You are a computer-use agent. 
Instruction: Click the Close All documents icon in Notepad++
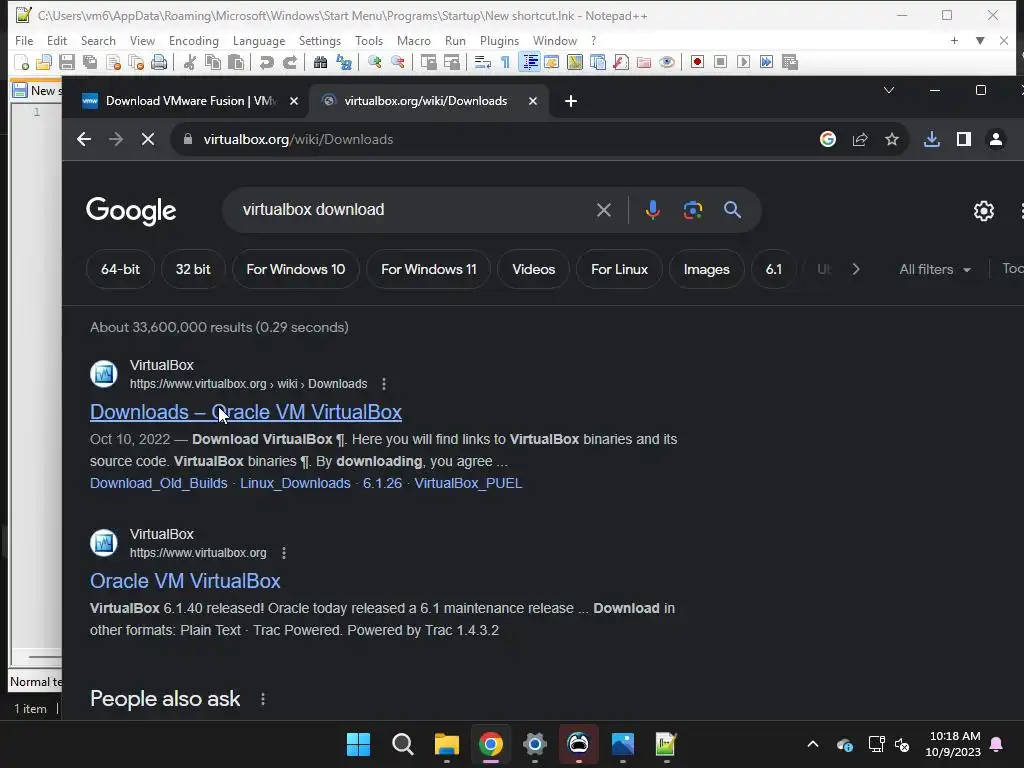[136, 62]
